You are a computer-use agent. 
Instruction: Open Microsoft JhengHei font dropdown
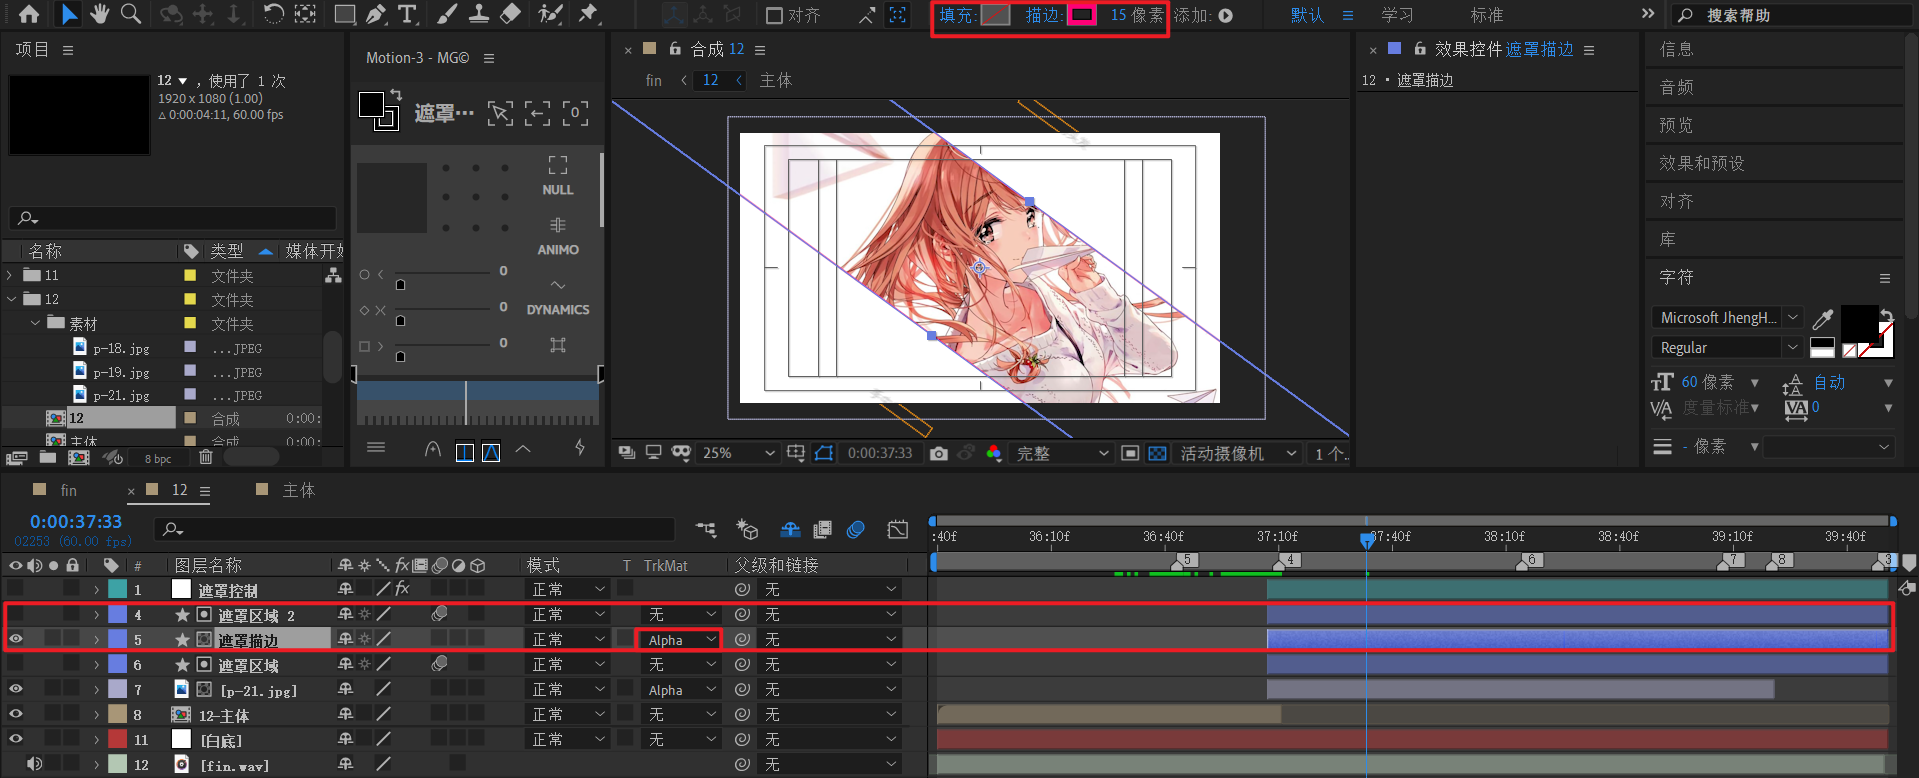tap(1726, 317)
